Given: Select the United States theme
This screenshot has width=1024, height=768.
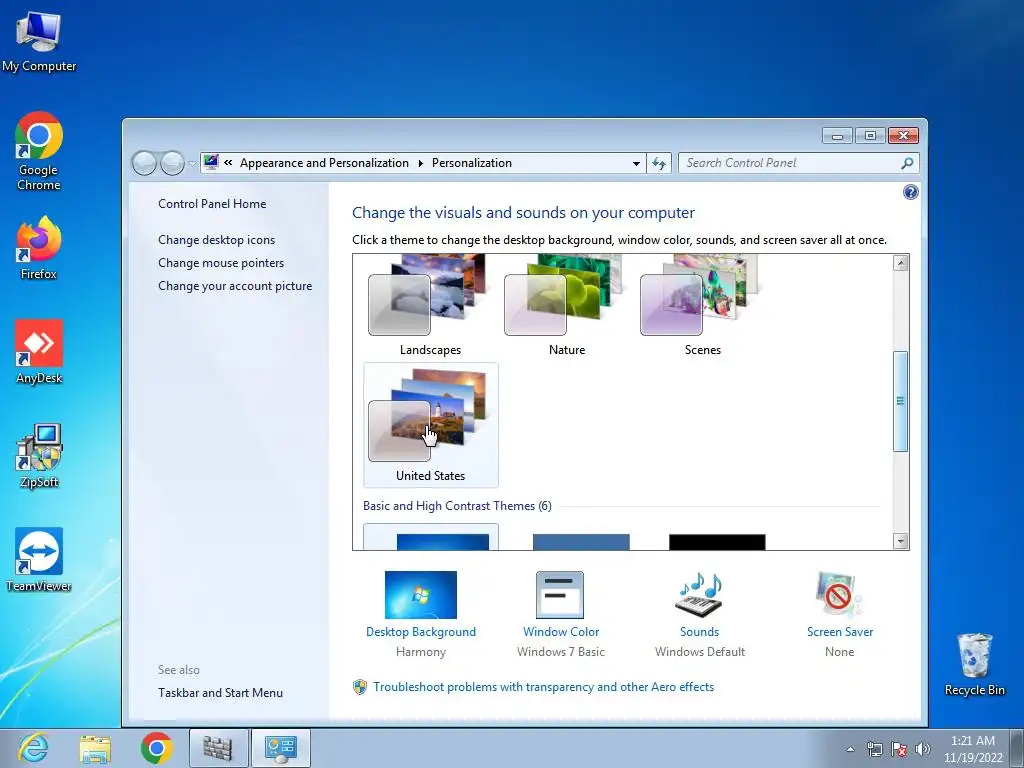Looking at the screenshot, I should tap(430, 425).
